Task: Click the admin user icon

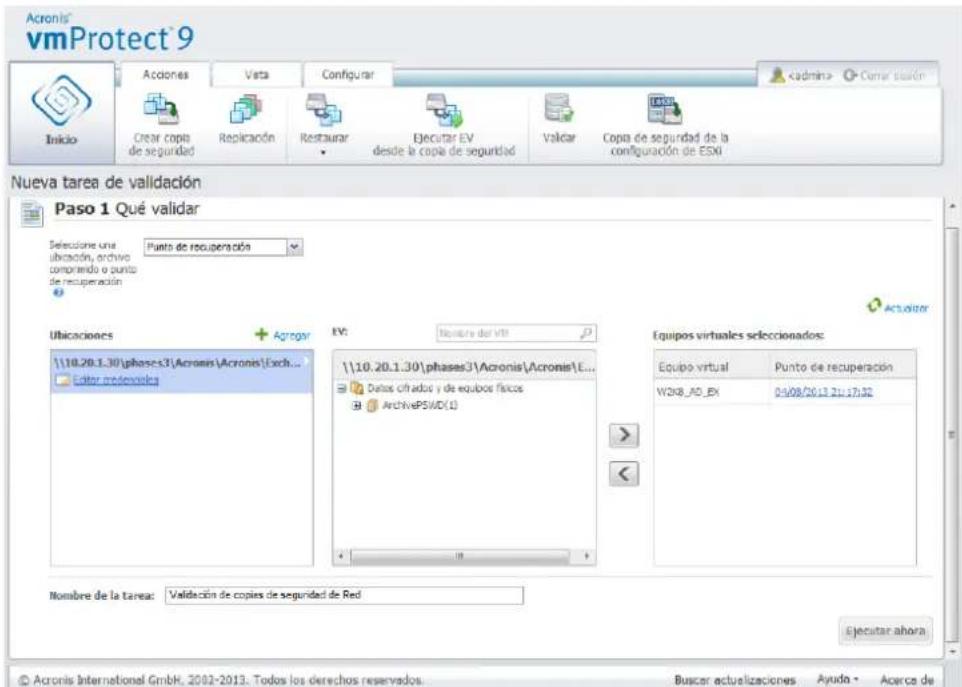Action: point(777,75)
